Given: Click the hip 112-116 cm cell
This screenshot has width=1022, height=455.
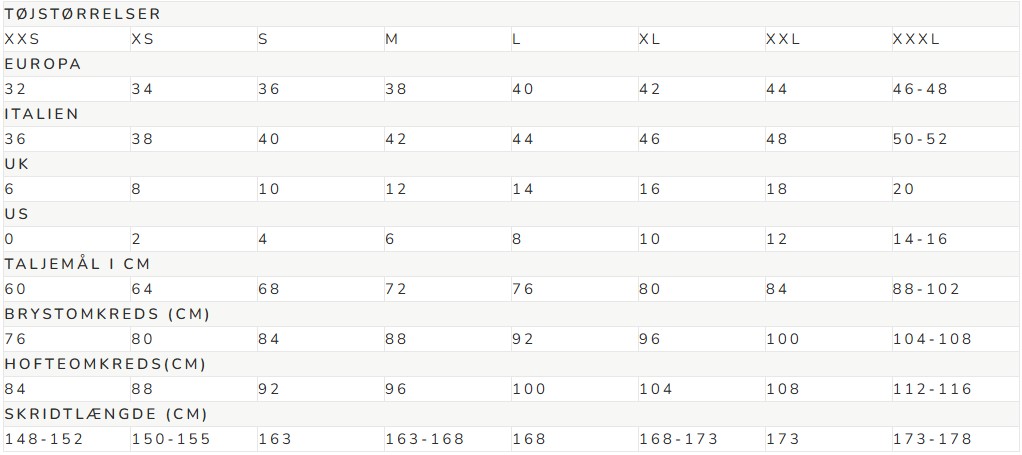Looking at the screenshot, I should 932,389.
